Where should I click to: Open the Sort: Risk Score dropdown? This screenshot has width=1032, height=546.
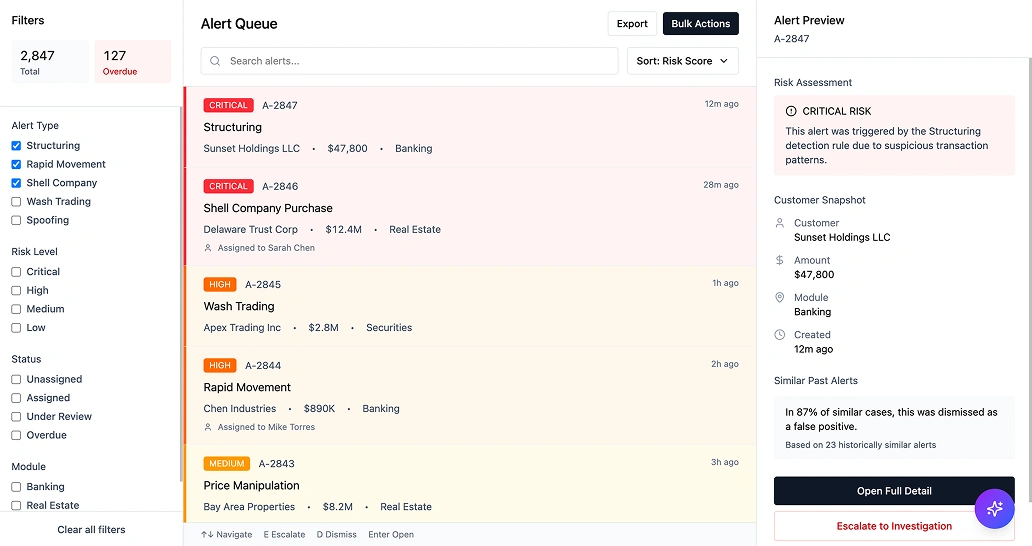point(683,61)
